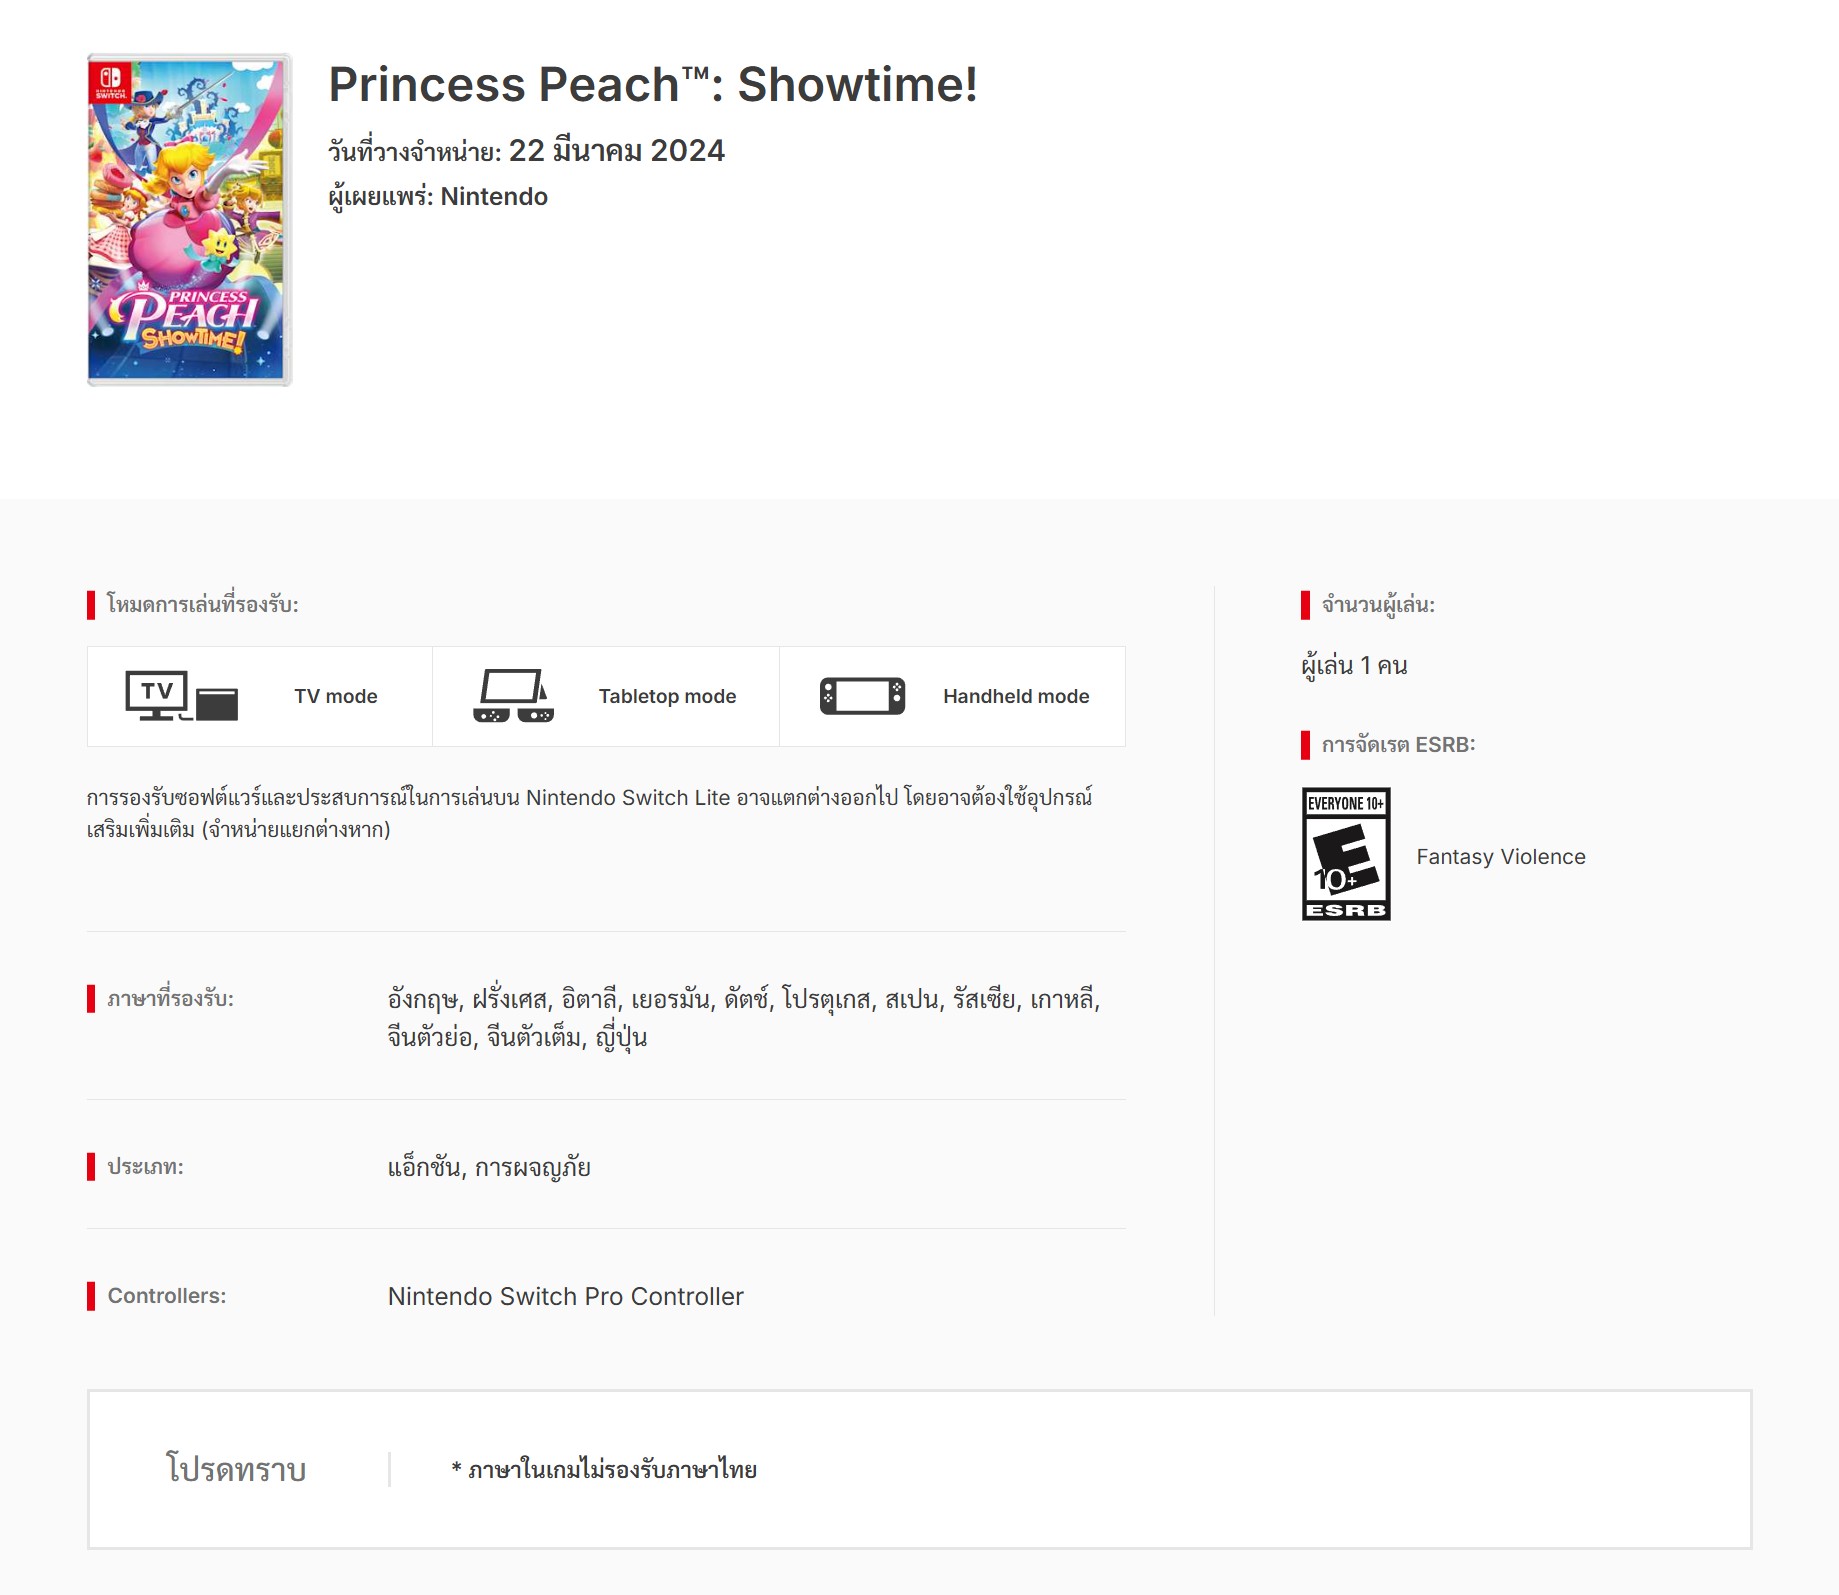Click the TV mode icon
Viewport: 1839px width, 1595px height.
(x=181, y=696)
